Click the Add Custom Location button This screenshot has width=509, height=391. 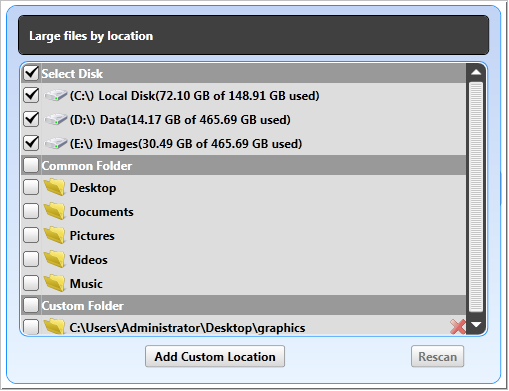pyautogui.click(x=215, y=357)
